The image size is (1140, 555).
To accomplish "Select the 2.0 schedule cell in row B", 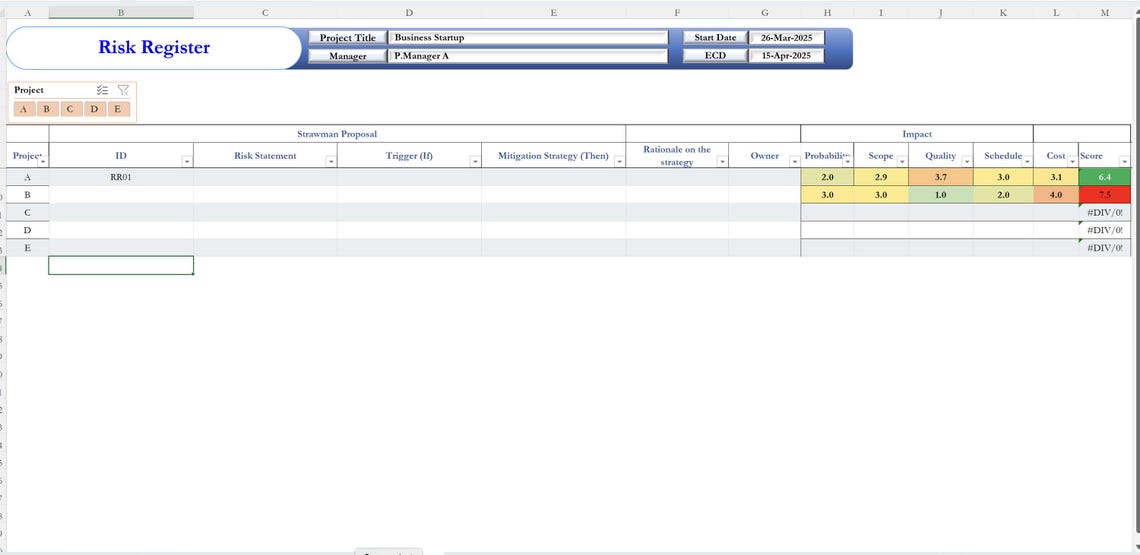I will click(x=1003, y=195).
